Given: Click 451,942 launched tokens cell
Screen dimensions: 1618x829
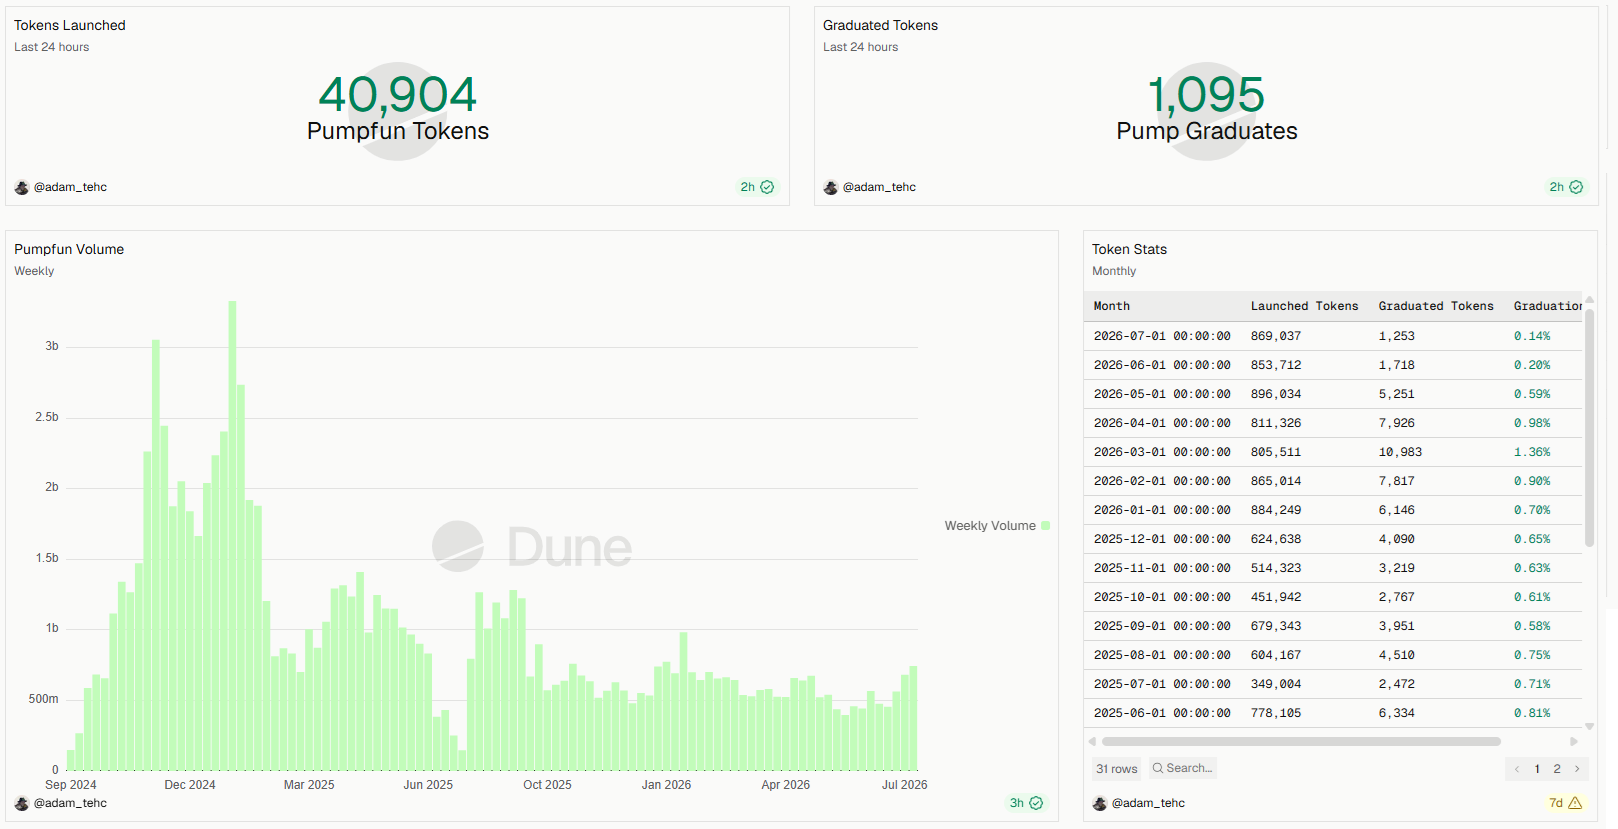Looking at the screenshot, I should pos(1276,597).
